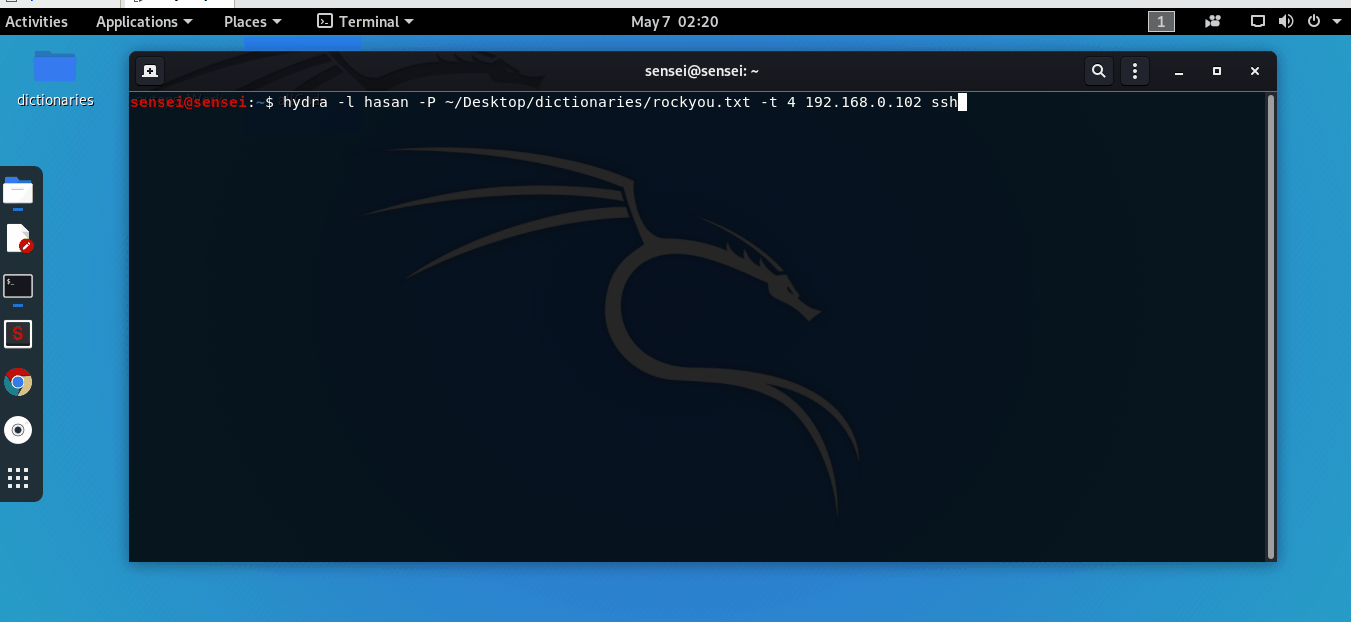Click the ssh word ending the command
Image resolution: width=1351 pixels, height=622 pixels.
tap(943, 102)
